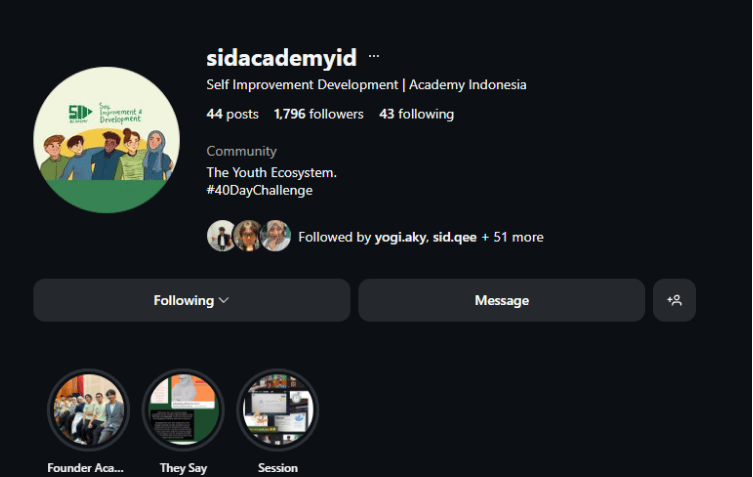This screenshot has height=477, width=753.
Task: Click the first mutual follower avatar
Action: click(x=220, y=236)
